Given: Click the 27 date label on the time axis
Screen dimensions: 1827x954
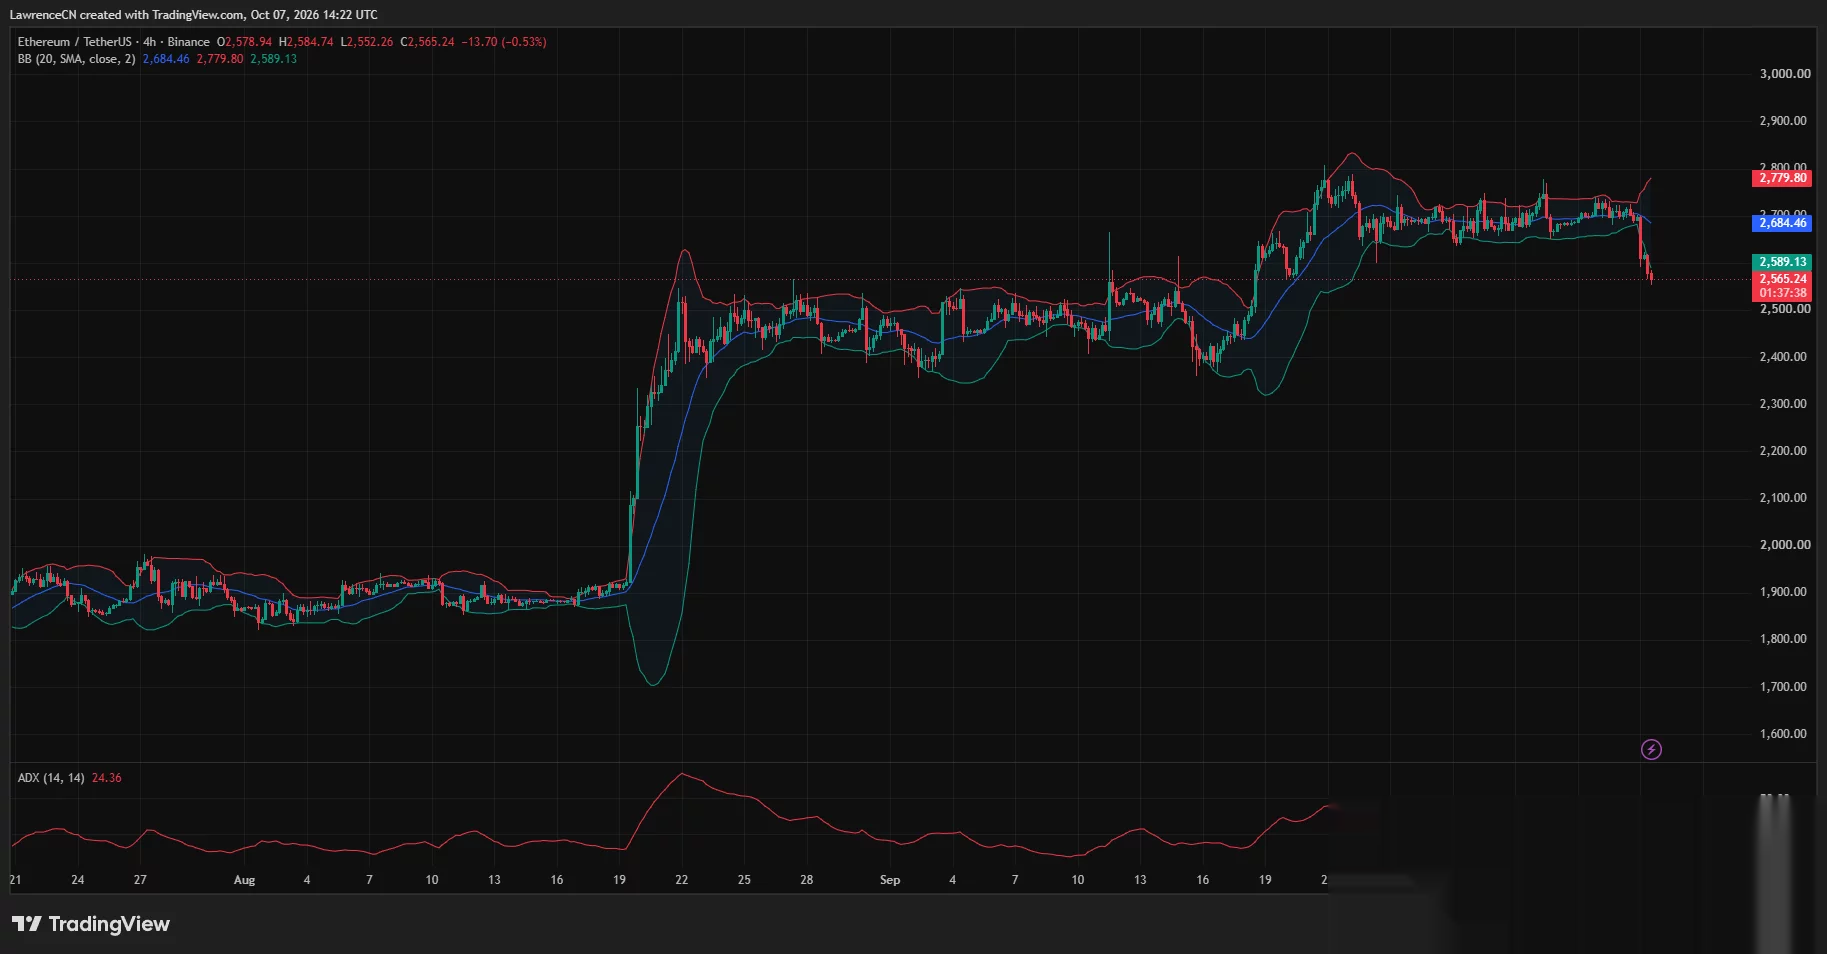Looking at the screenshot, I should 140,880.
